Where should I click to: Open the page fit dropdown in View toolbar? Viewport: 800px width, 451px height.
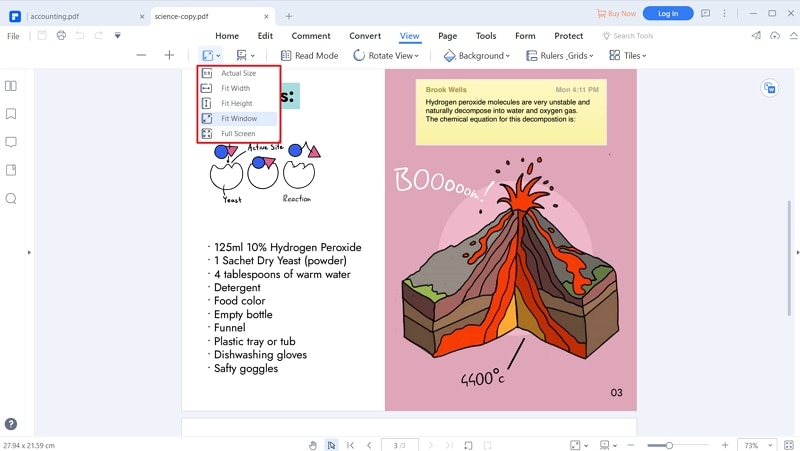211,56
